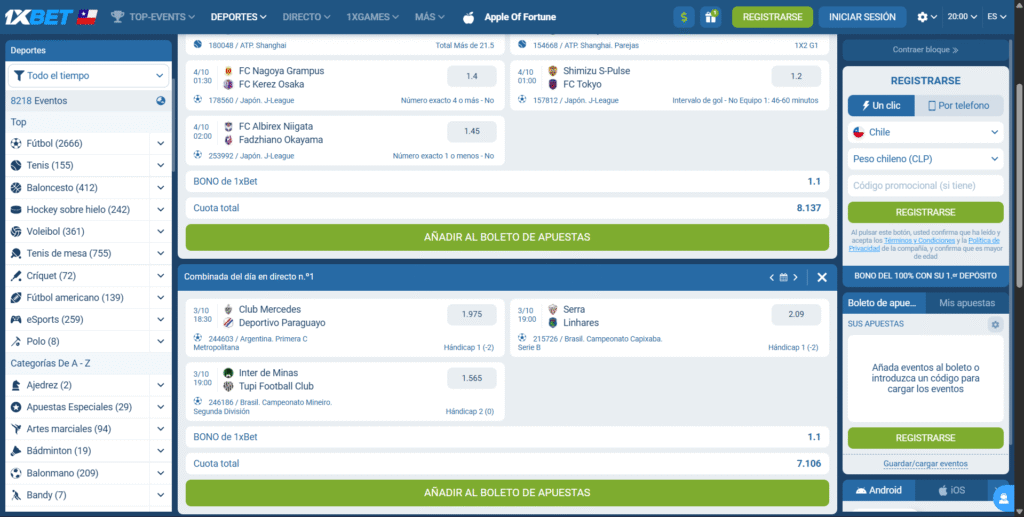Click the Hockey sobre hielo puck icon
The image size is (1024, 517).
pyautogui.click(x=16, y=210)
